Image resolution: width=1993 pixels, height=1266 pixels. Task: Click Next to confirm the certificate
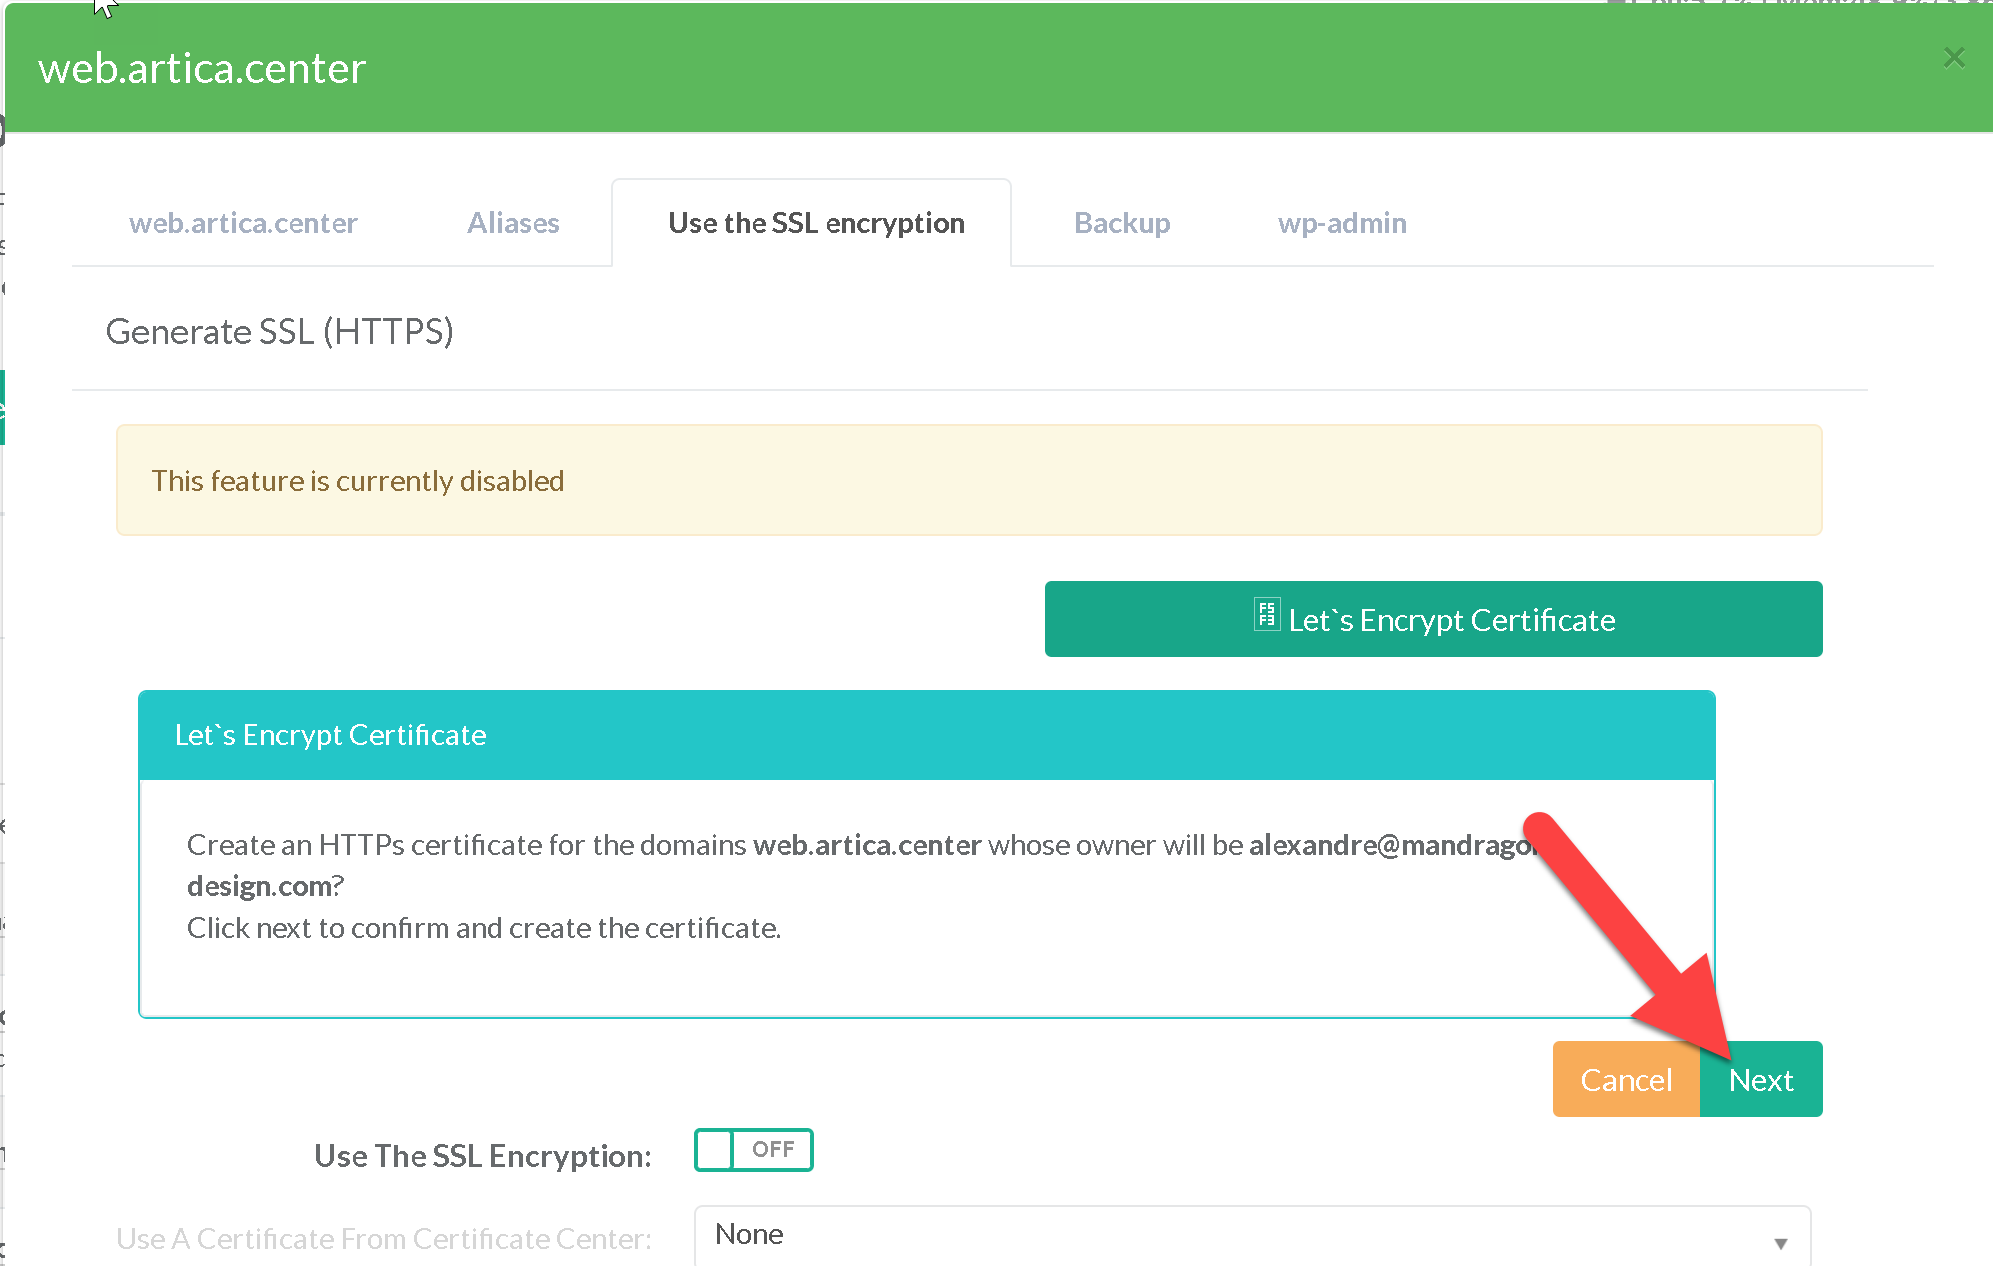[x=1761, y=1080]
